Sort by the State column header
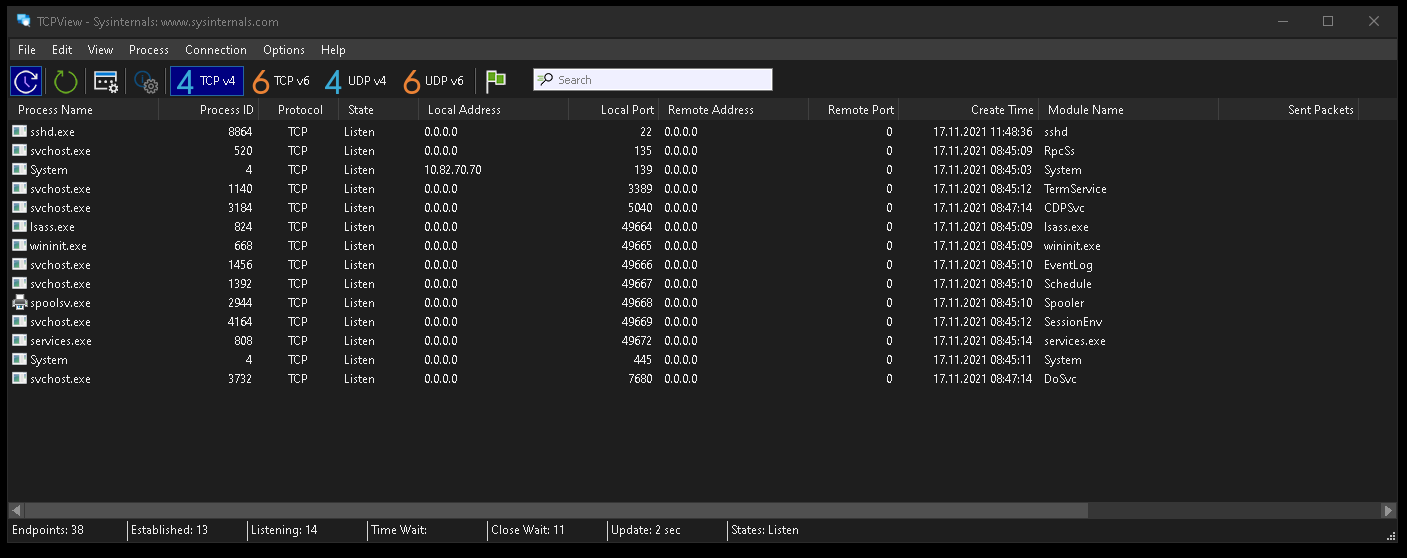Screen dimensions: 1407x558 coord(378,110)
